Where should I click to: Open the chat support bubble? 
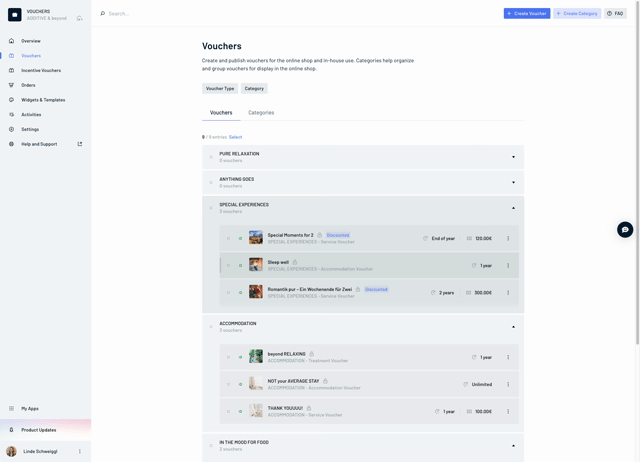tap(625, 229)
